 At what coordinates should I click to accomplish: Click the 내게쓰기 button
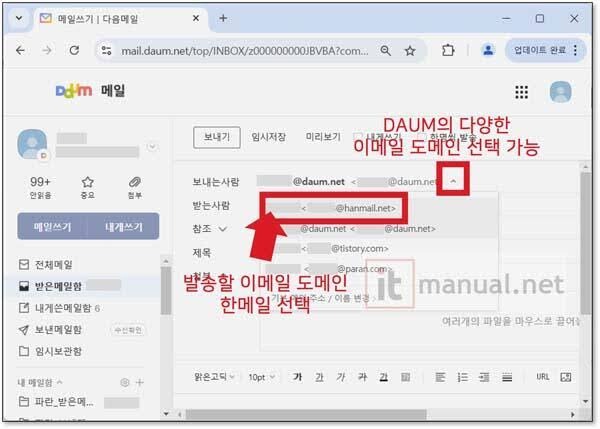(x=124, y=227)
